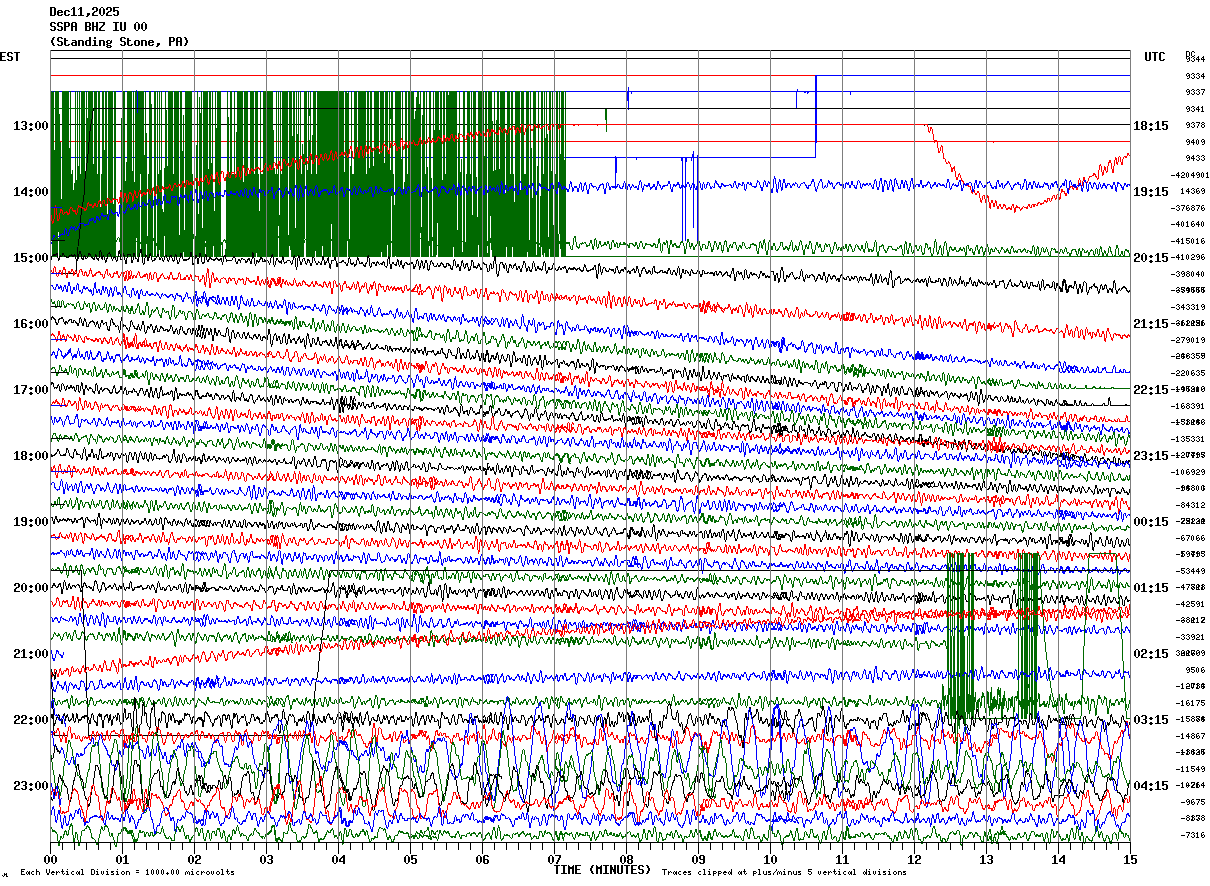Click the Each Vertical Division scale note

(127, 873)
